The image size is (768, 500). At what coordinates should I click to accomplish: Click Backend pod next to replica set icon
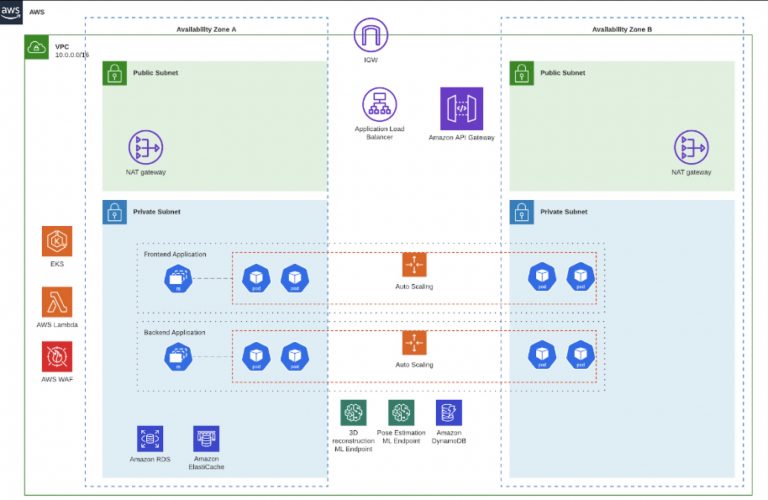pos(256,356)
